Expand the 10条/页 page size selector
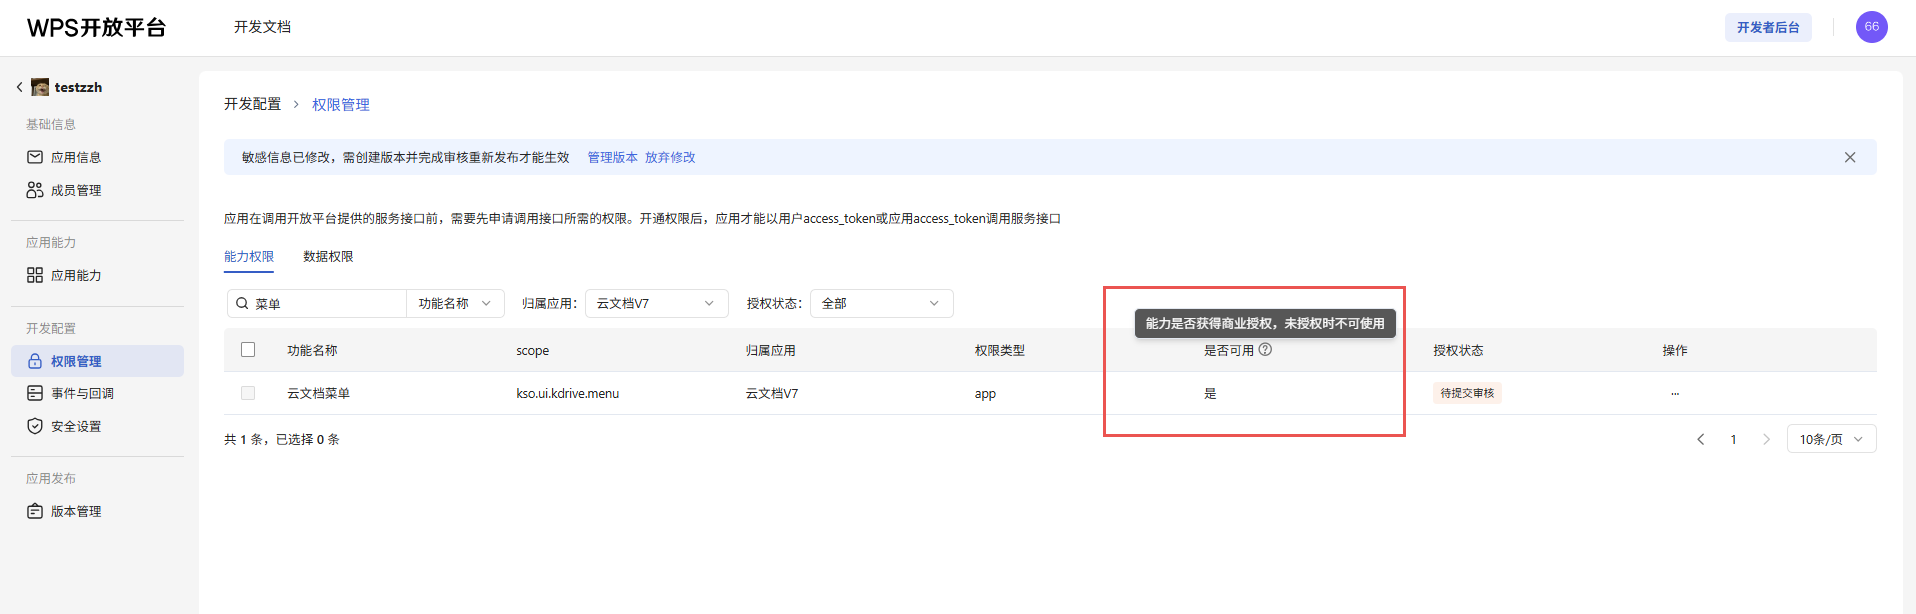Image resolution: width=1916 pixels, height=614 pixels. coord(1831,440)
